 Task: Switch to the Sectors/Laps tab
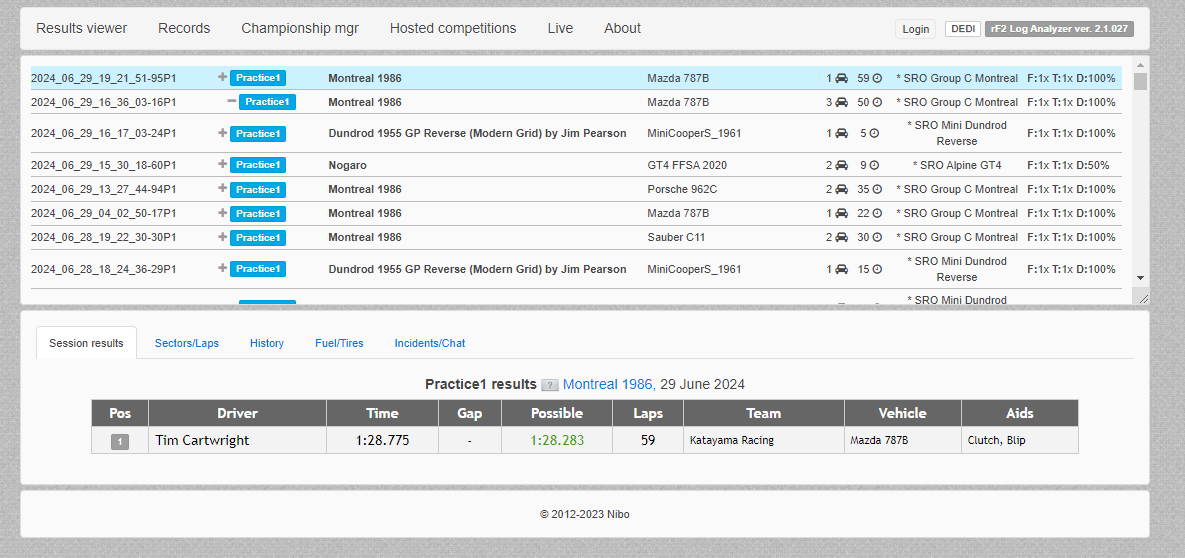[186, 343]
